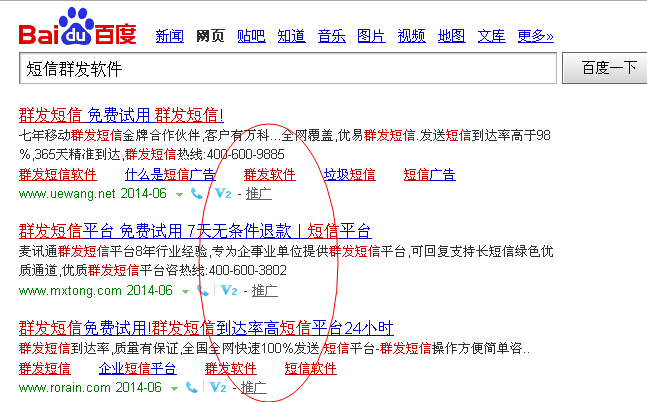Open the 音乐 tab
This screenshot has width=647, height=402.
(x=331, y=36)
